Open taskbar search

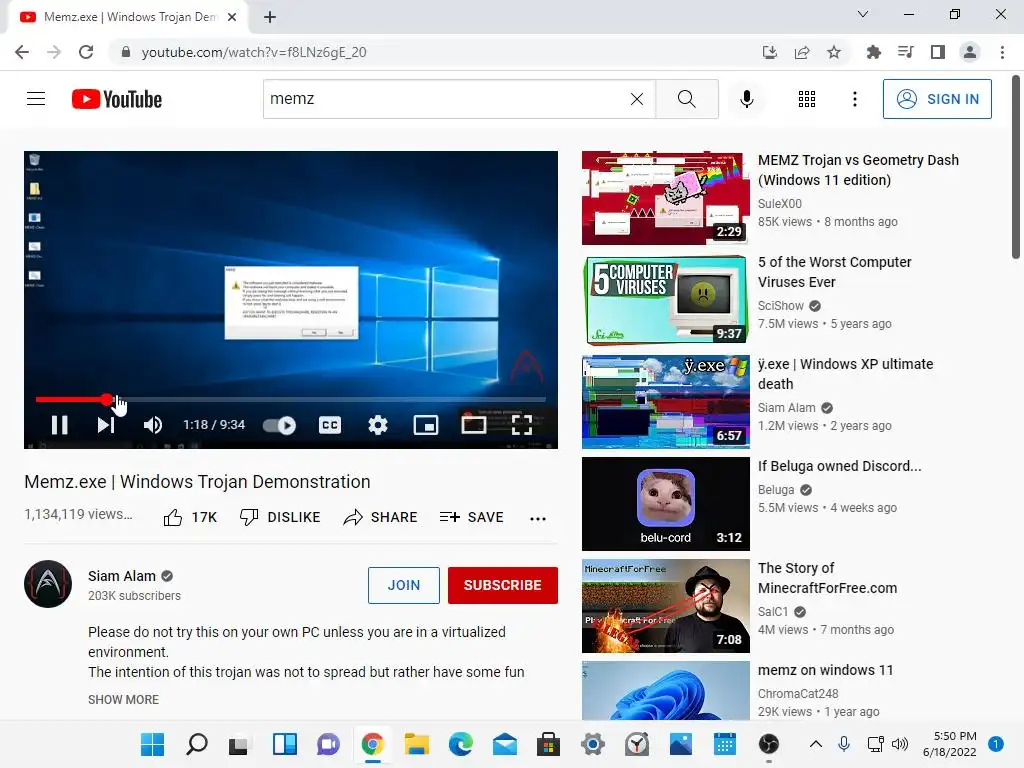point(197,744)
